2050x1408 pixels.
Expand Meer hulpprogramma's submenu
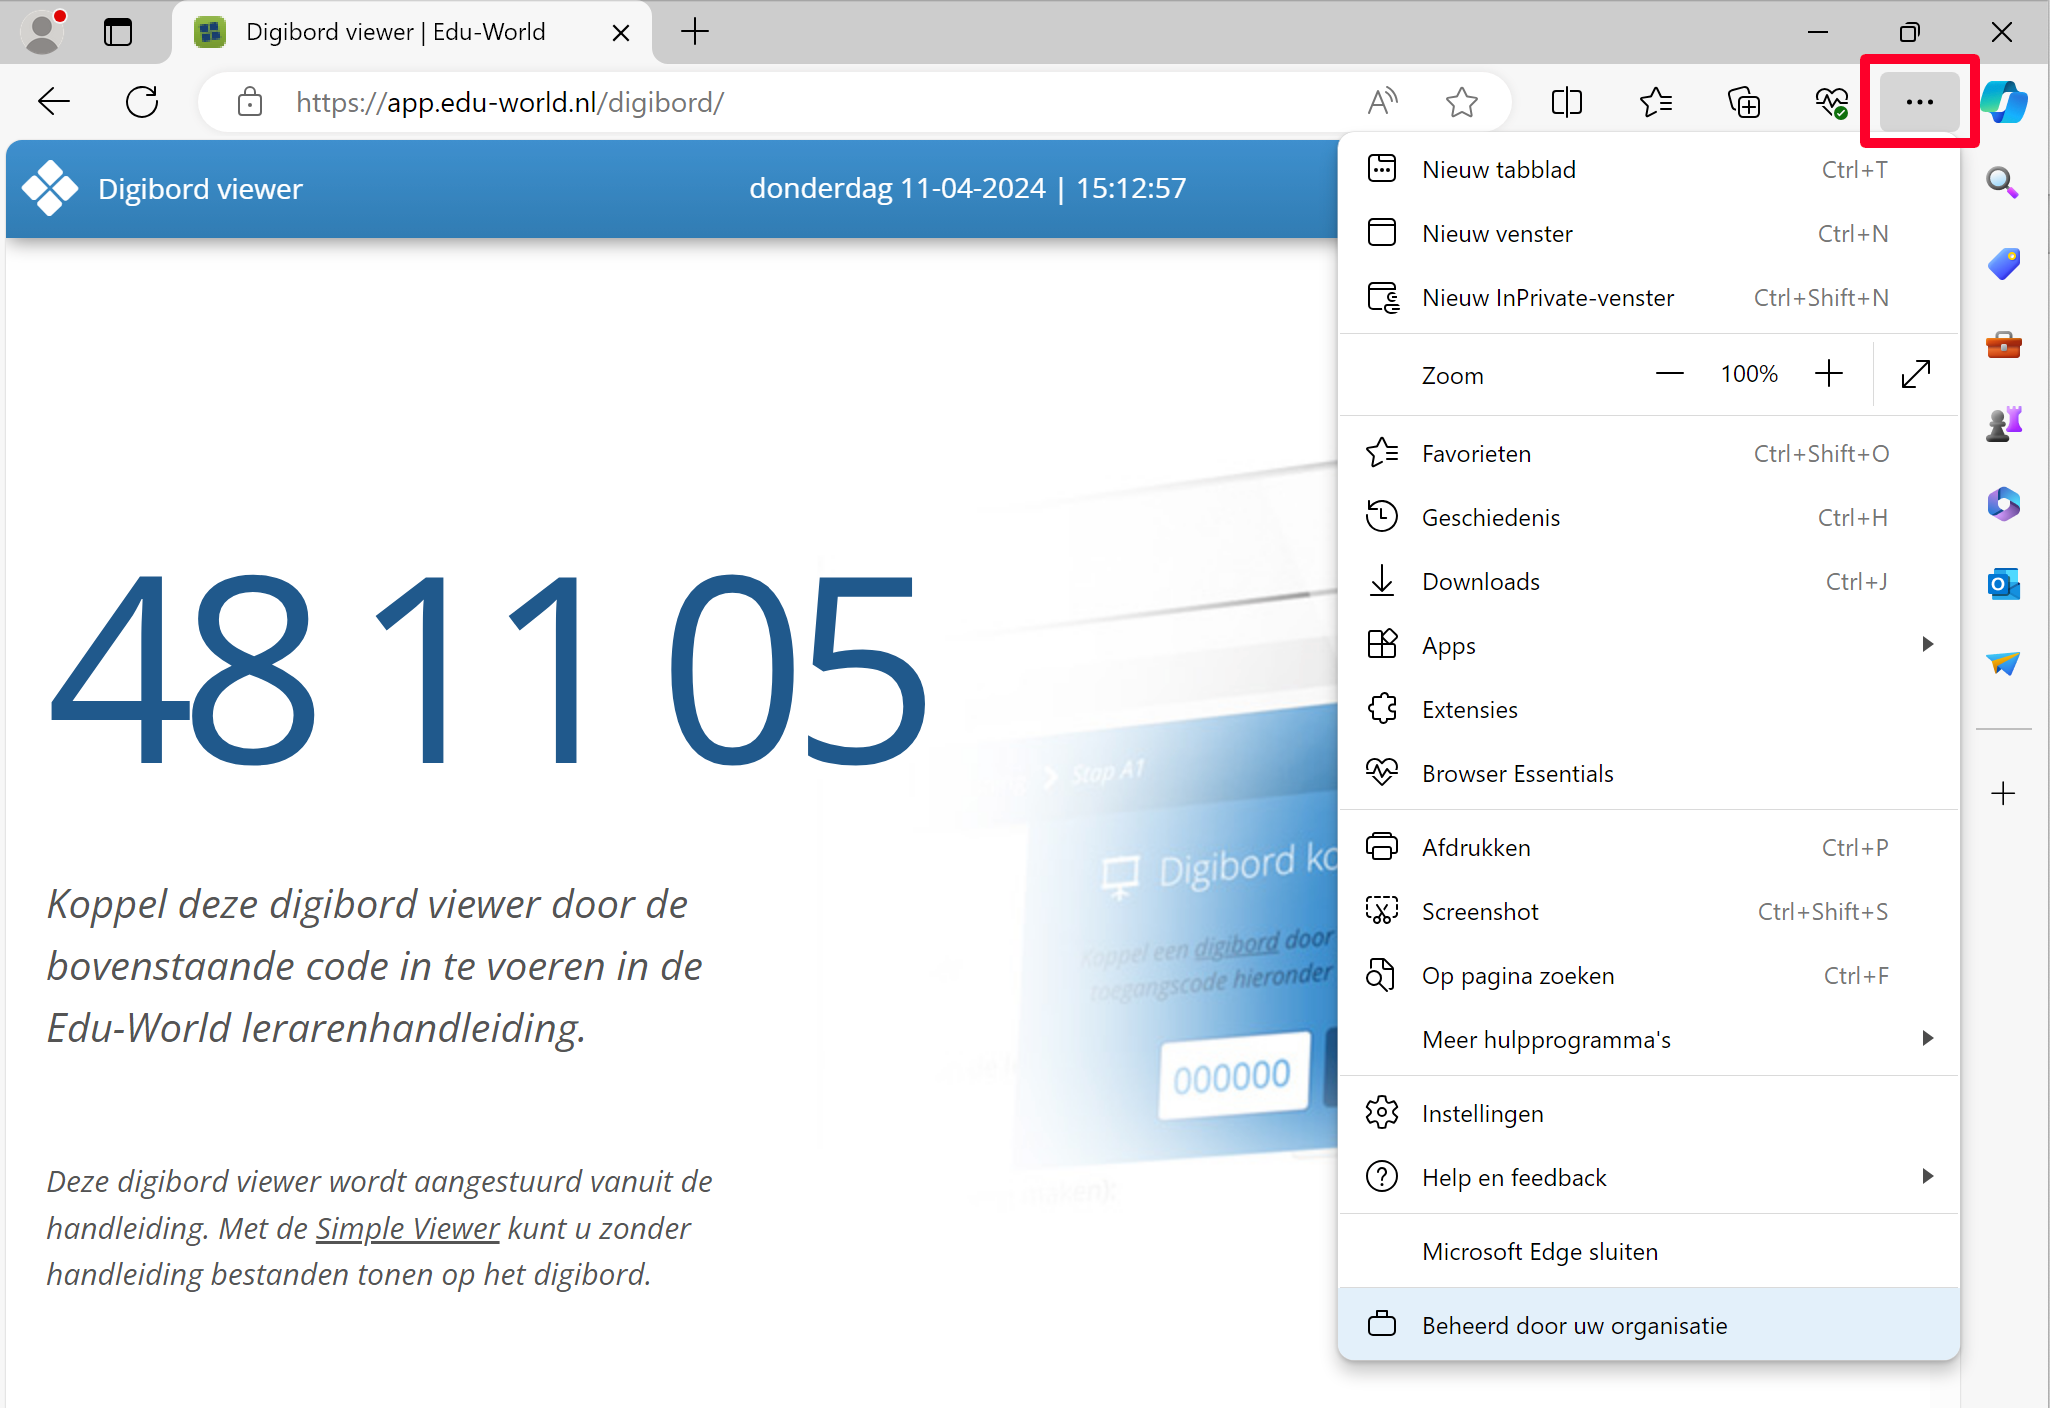pos(1927,1039)
